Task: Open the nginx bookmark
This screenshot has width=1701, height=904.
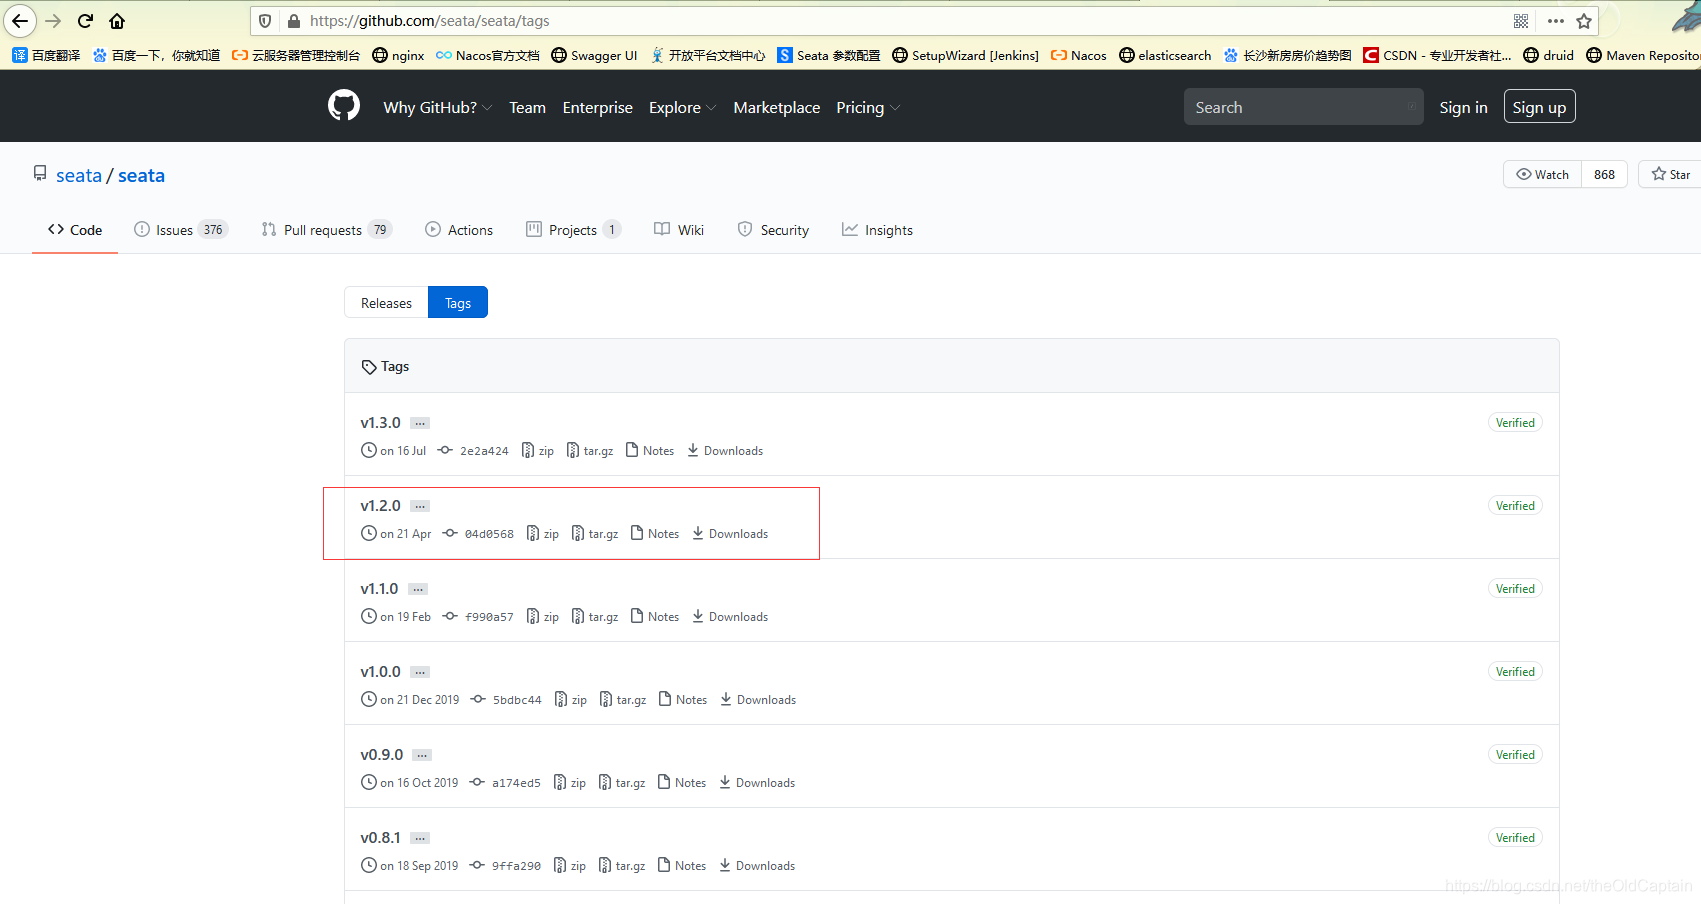Action: 398,55
